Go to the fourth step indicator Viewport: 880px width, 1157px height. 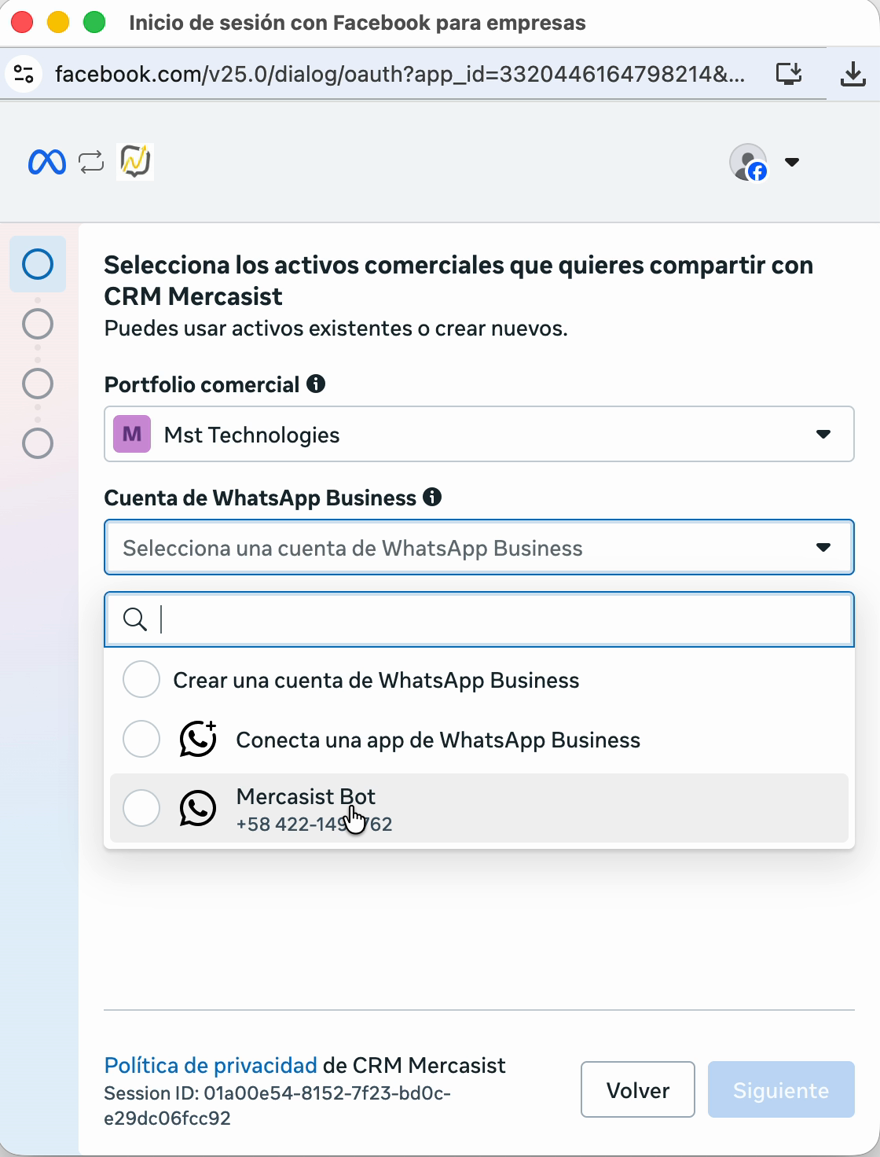(x=38, y=443)
